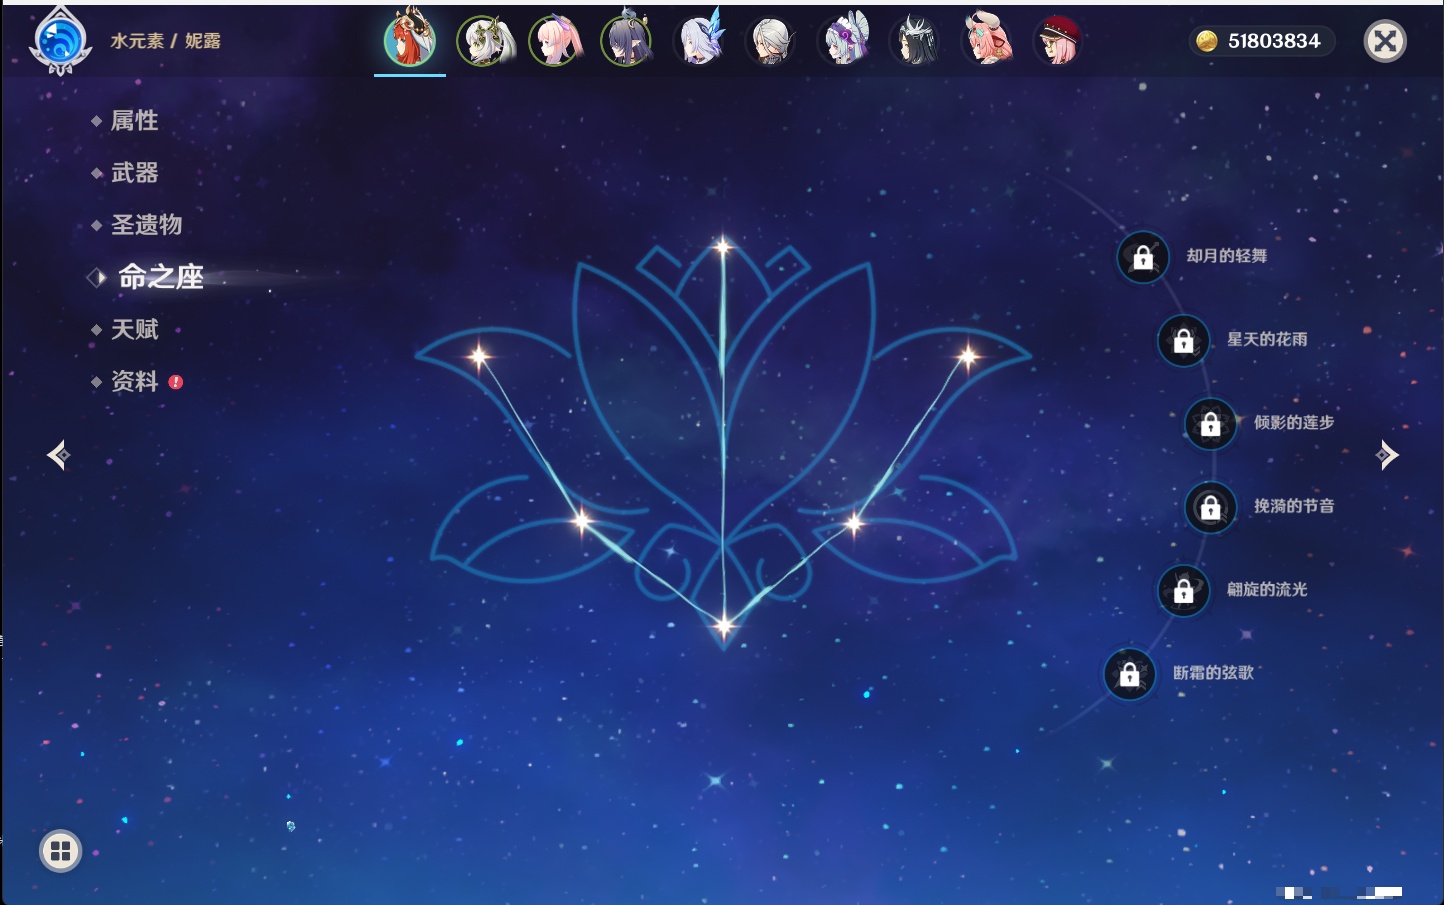Click the Hydro element emblem icon
1444x905 pixels.
pyautogui.click(x=60, y=41)
